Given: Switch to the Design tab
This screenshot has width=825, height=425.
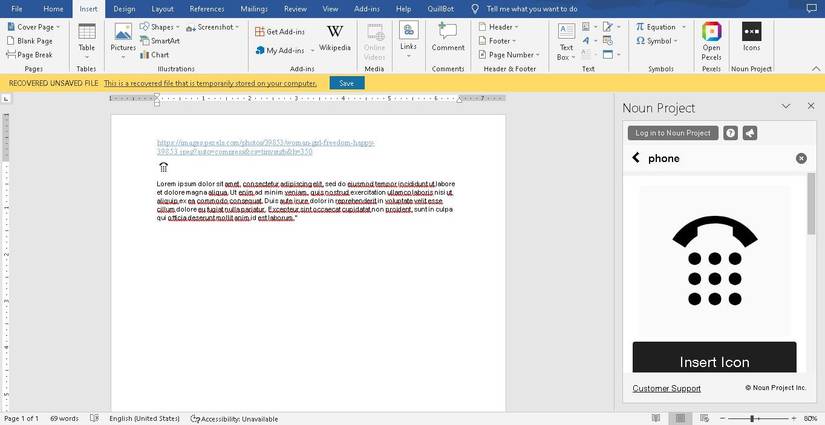Looking at the screenshot, I should click(124, 9).
